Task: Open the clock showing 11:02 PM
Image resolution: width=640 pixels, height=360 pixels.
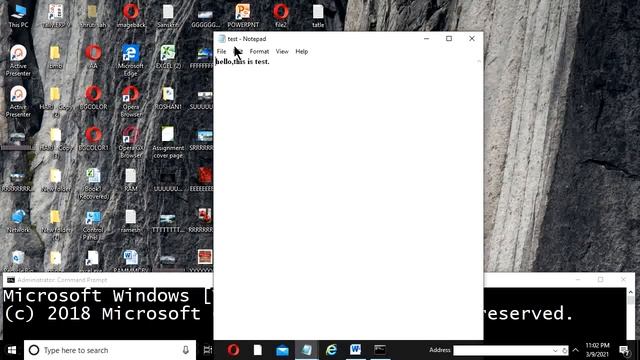Action: coord(598,350)
